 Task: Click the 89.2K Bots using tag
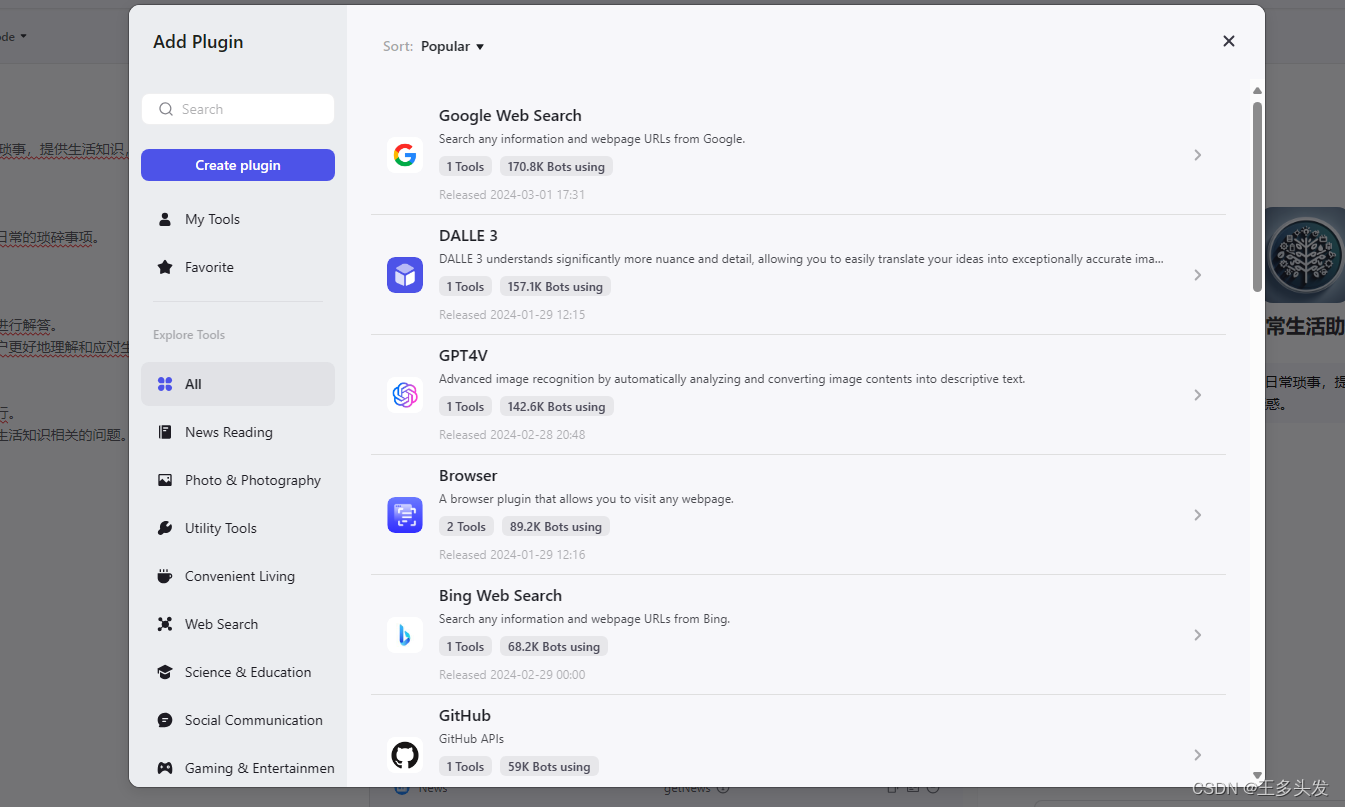point(556,527)
